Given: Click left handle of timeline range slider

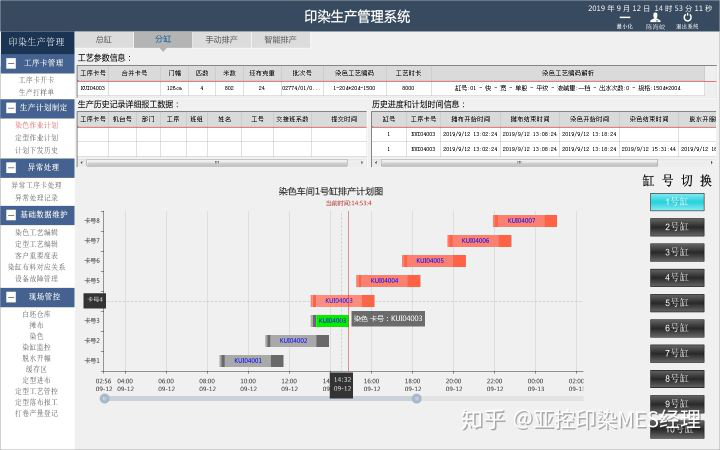Looking at the screenshot, I should click(x=105, y=399).
